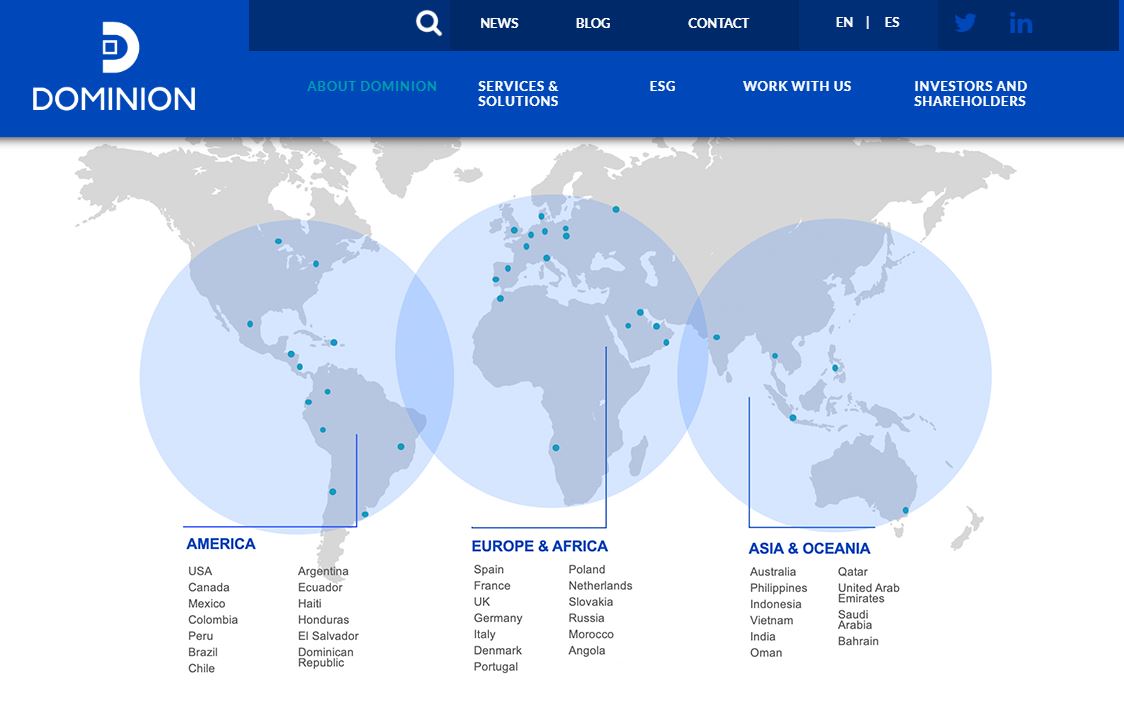Click the AMERICA region heading
Image resolution: width=1124 pixels, height=702 pixels.
point(221,544)
